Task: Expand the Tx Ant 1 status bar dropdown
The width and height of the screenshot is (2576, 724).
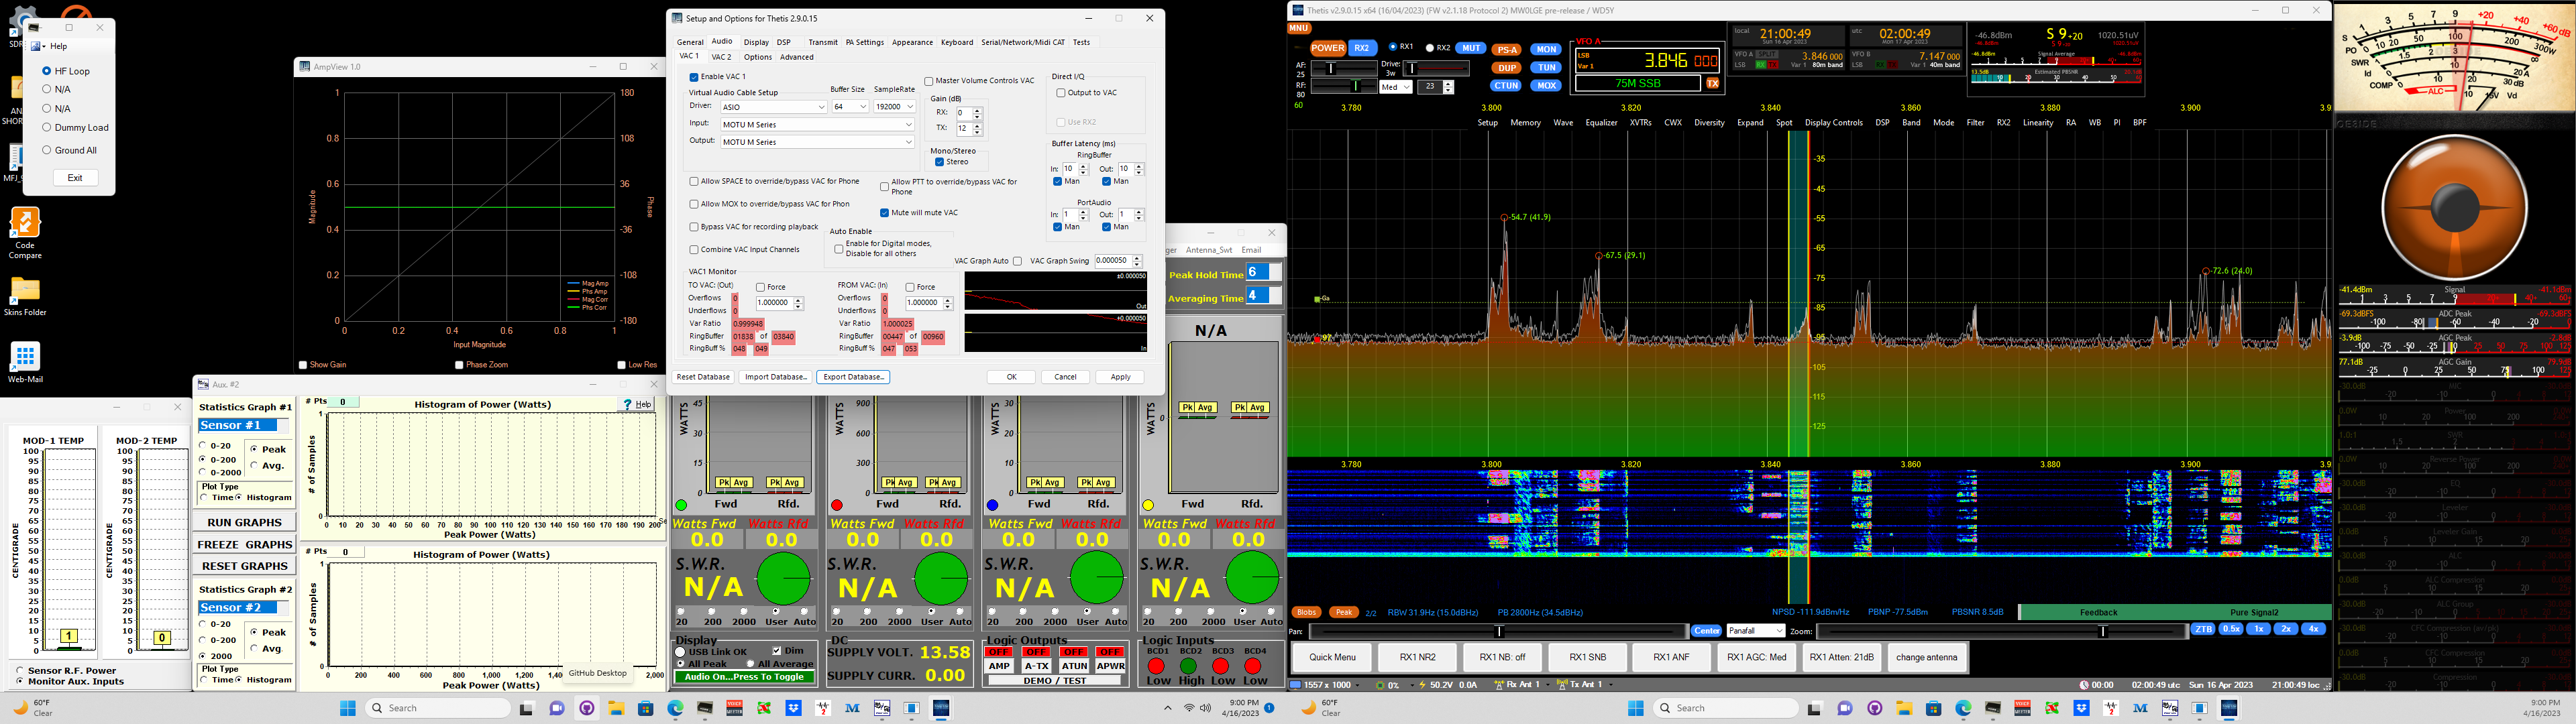Action: pyautogui.click(x=1611, y=685)
